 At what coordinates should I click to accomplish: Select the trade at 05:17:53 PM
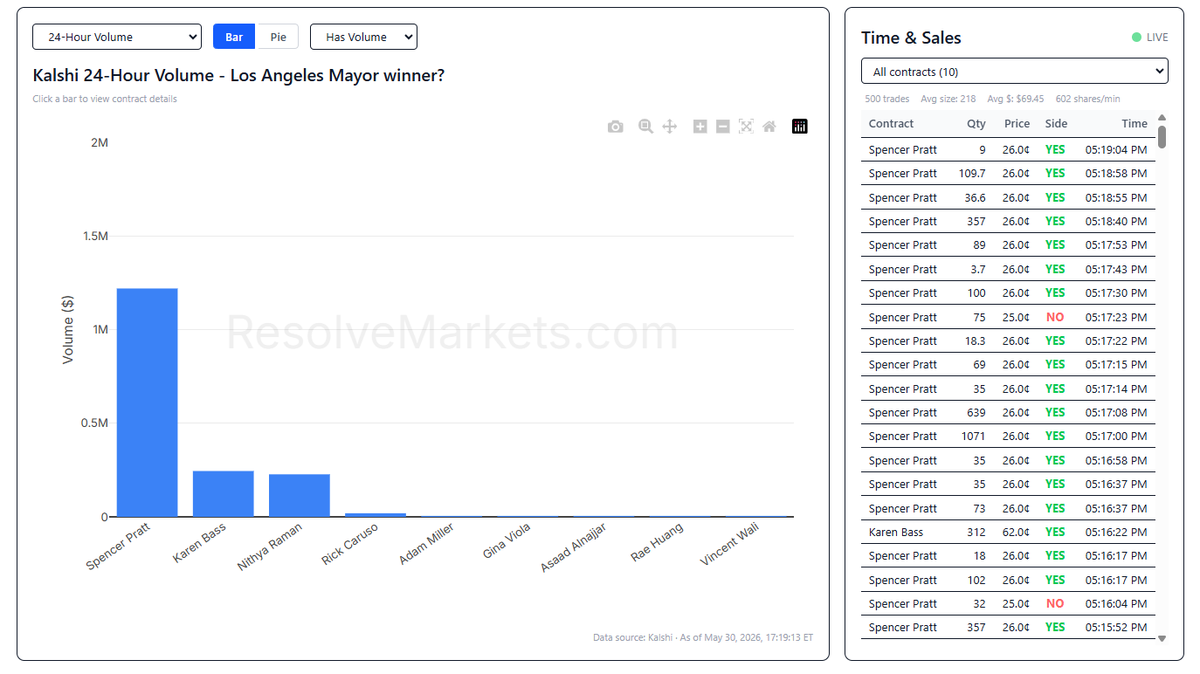(1008, 245)
